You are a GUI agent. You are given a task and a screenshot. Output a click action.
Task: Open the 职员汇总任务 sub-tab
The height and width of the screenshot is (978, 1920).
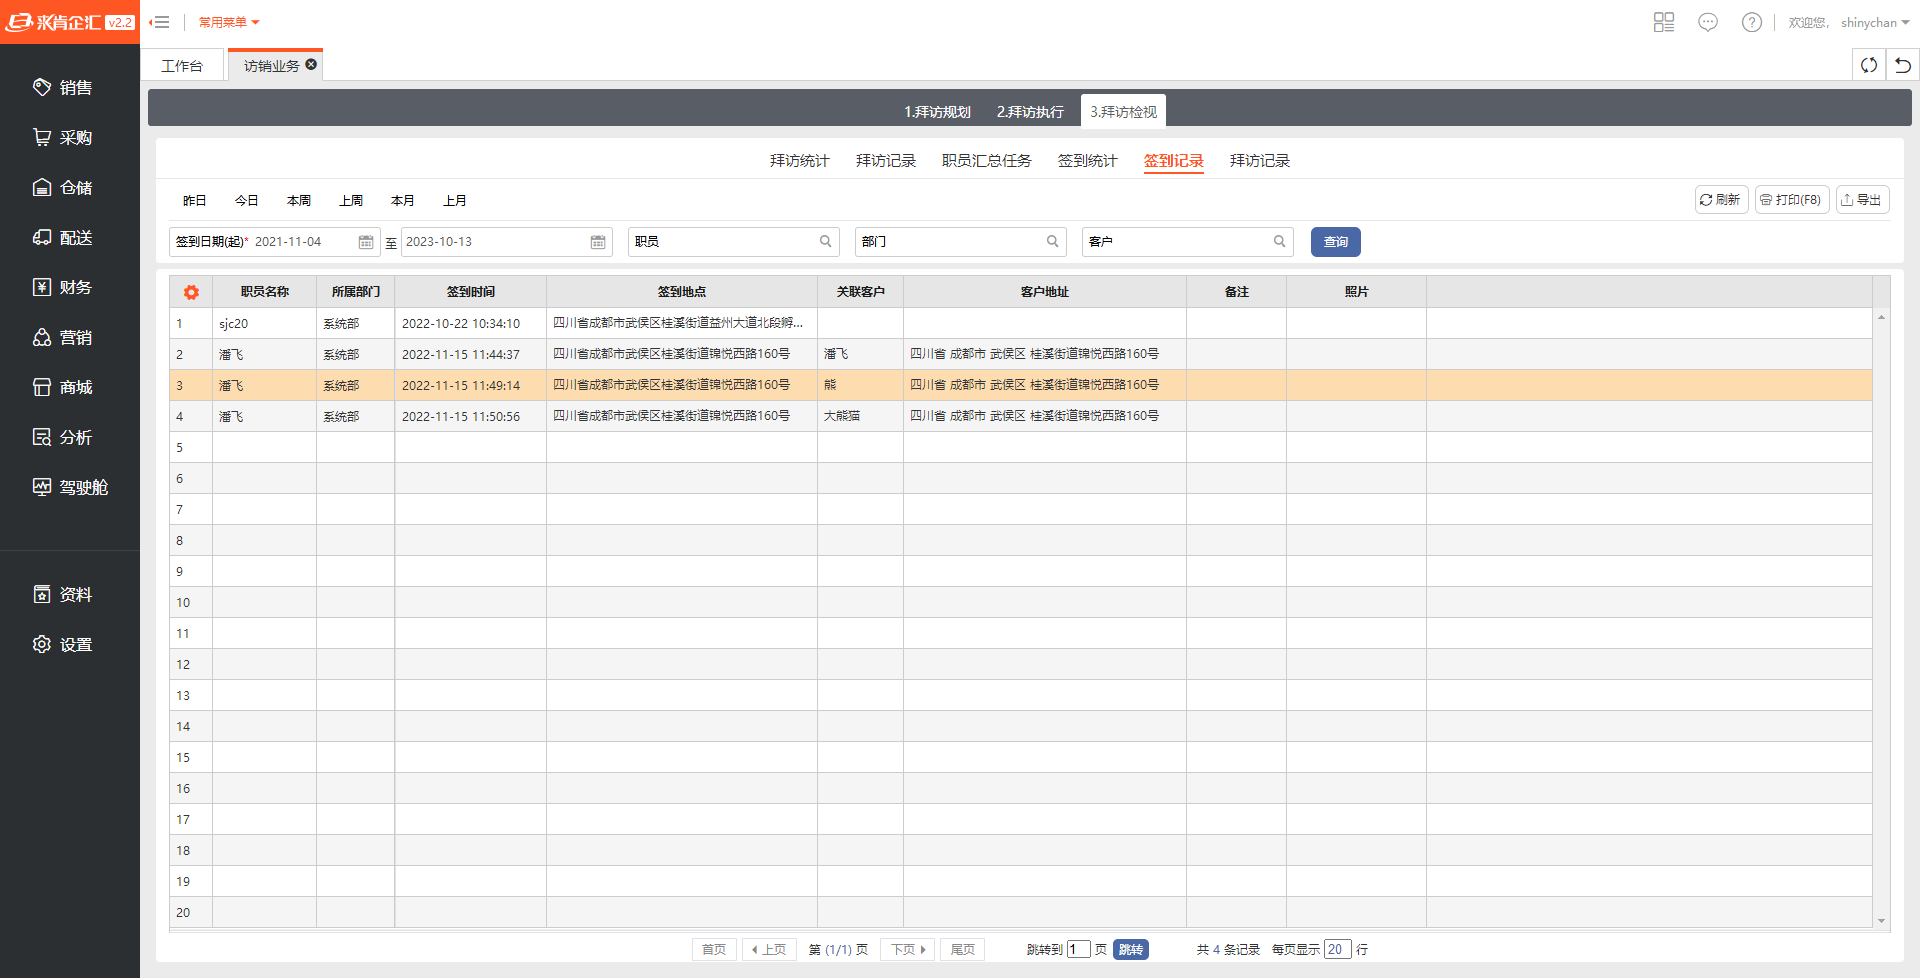tap(986, 160)
